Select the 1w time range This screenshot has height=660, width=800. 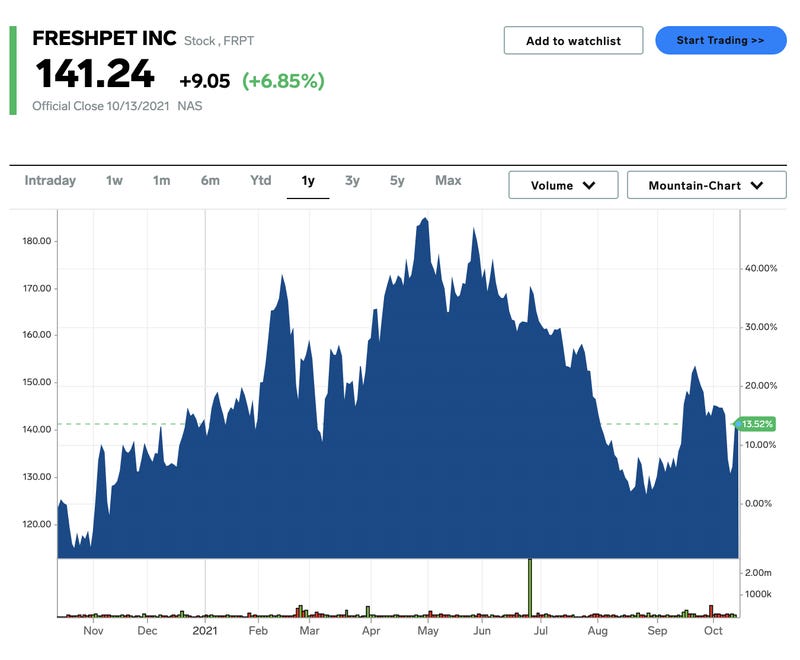point(114,181)
